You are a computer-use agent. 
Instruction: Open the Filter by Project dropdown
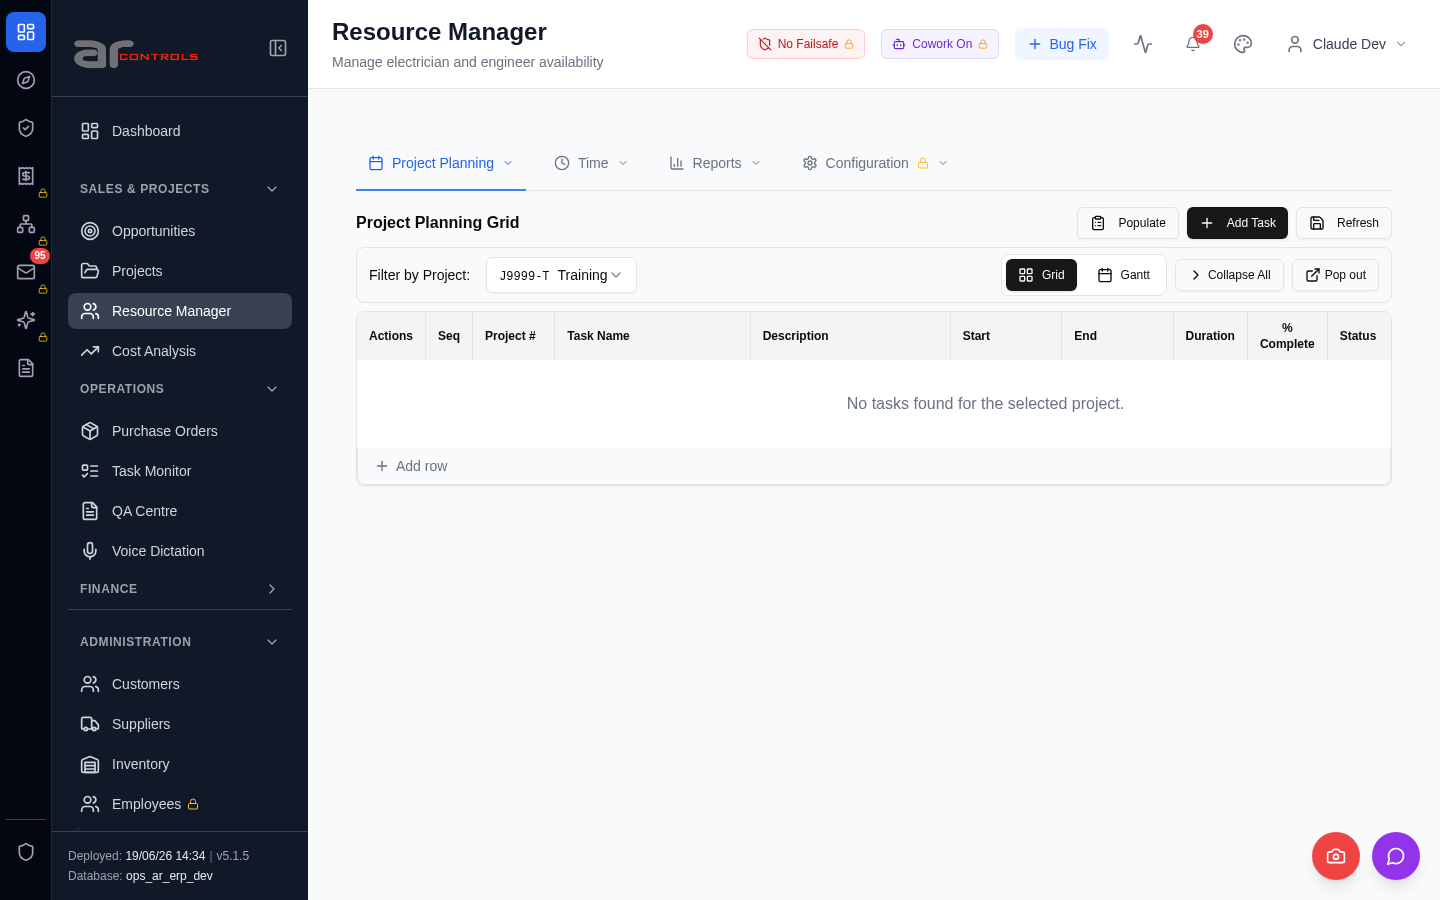(561, 275)
